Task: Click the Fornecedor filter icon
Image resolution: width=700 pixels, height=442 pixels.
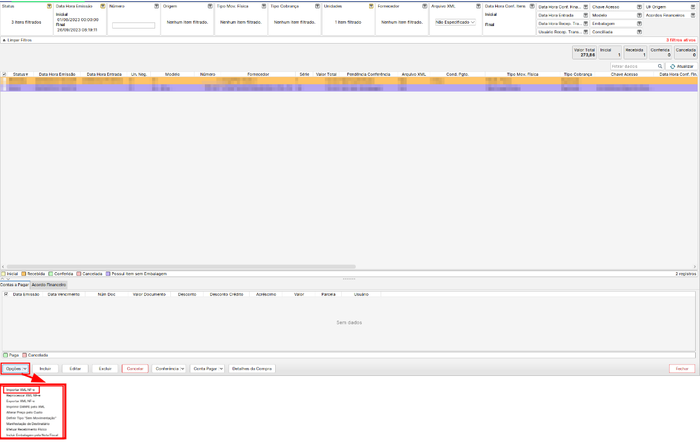Action: (424, 6)
